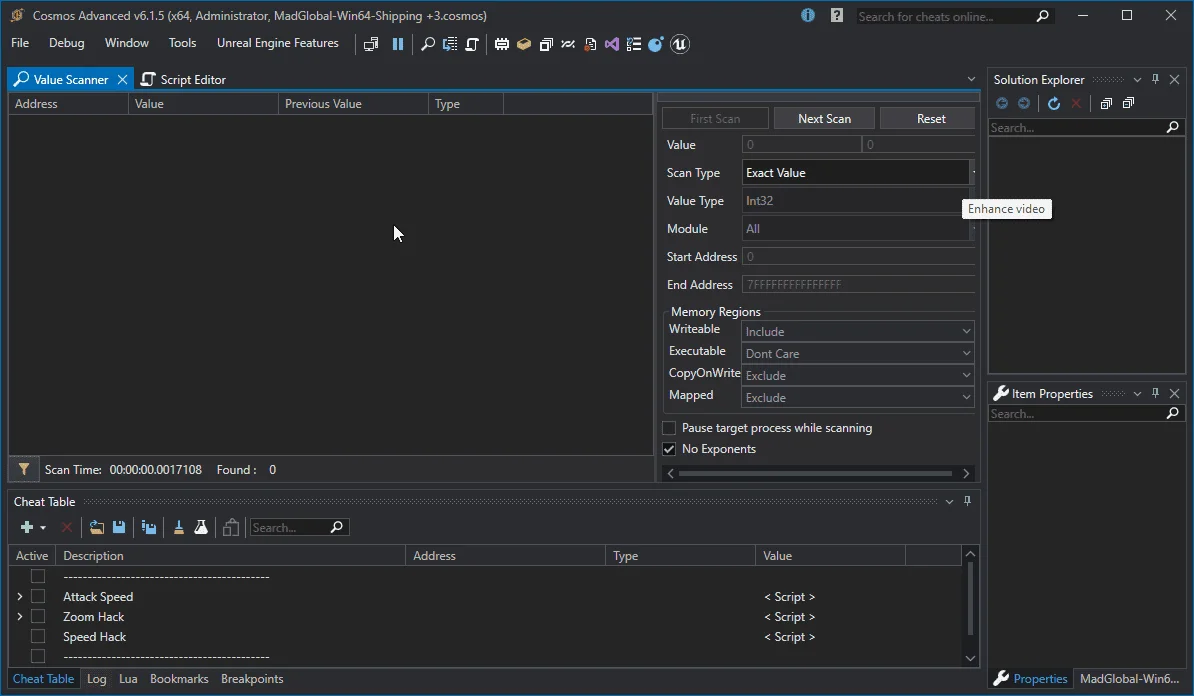Open the Writeable memory region dropdown

[x=857, y=331]
